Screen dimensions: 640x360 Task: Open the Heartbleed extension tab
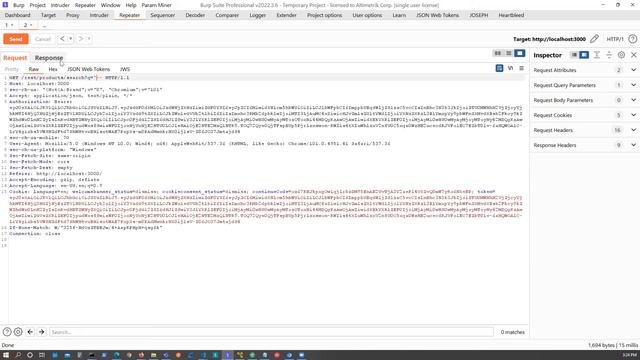click(x=511, y=15)
